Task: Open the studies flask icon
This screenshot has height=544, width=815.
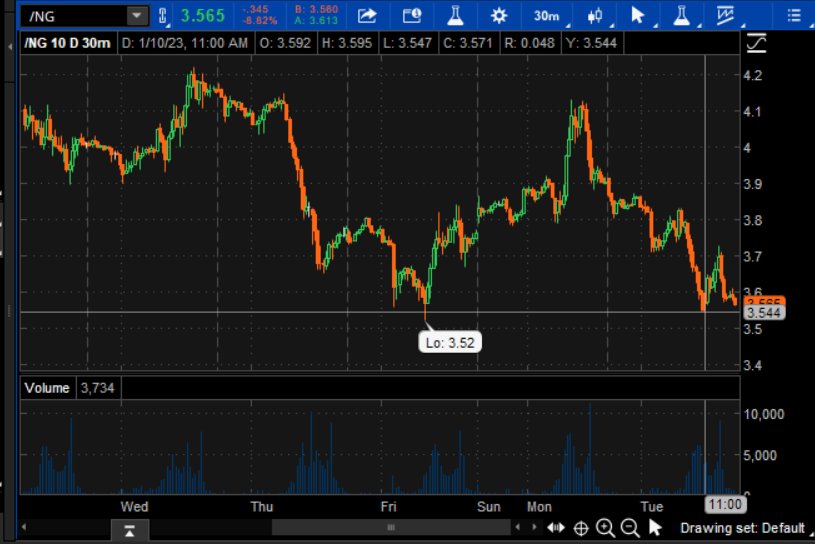Action: click(x=455, y=16)
